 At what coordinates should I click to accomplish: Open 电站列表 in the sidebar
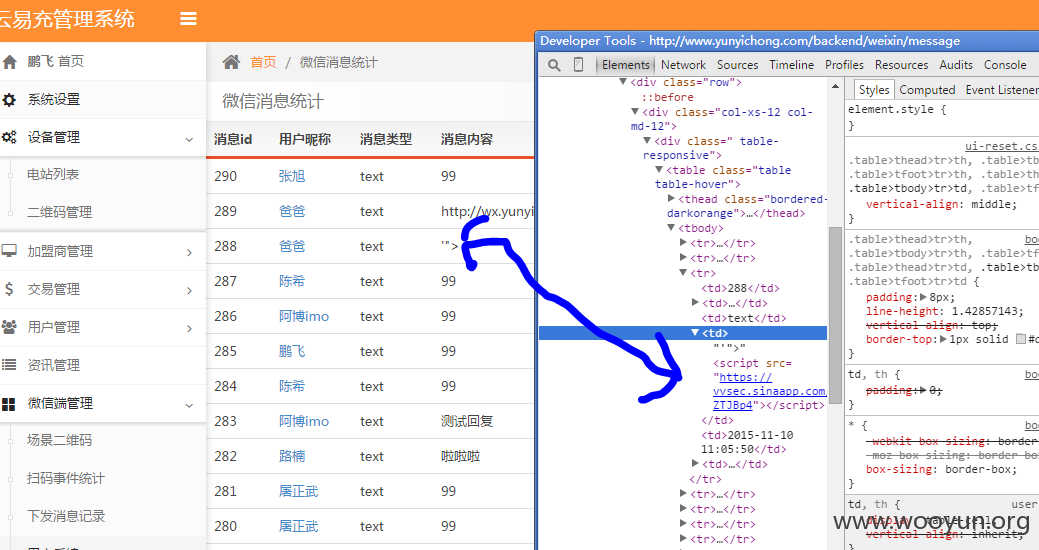53,174
